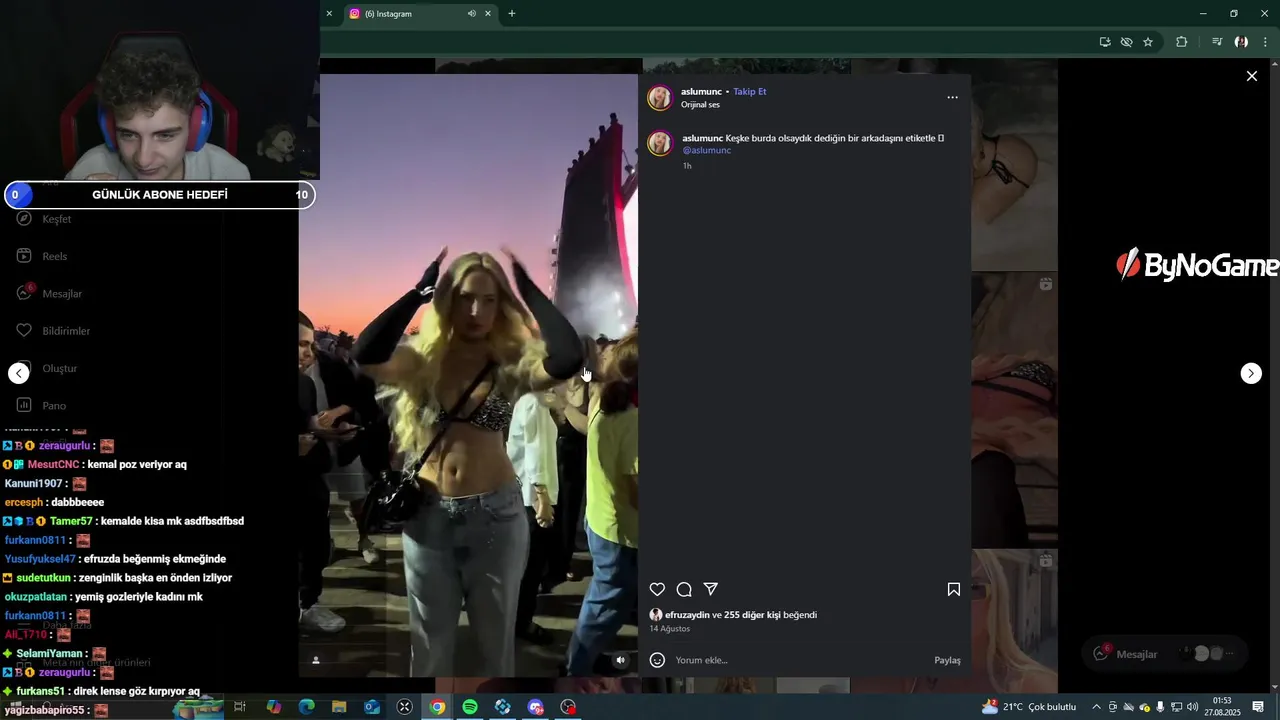The image size is (1280, 720).
Task: Save the post with bookmark icon
Action: click(954, 590)
